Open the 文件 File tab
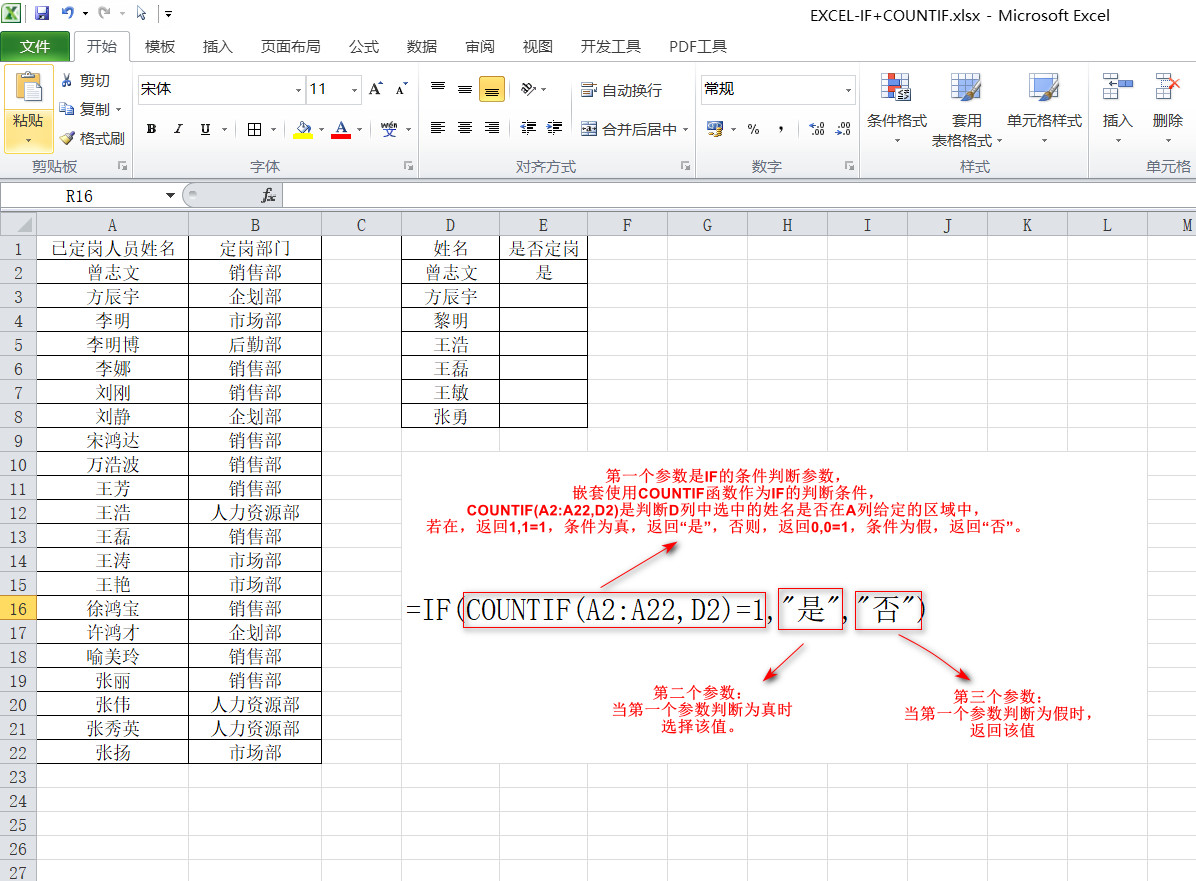The width and height of the screenshot is (1196, 881). click(35, 47)
